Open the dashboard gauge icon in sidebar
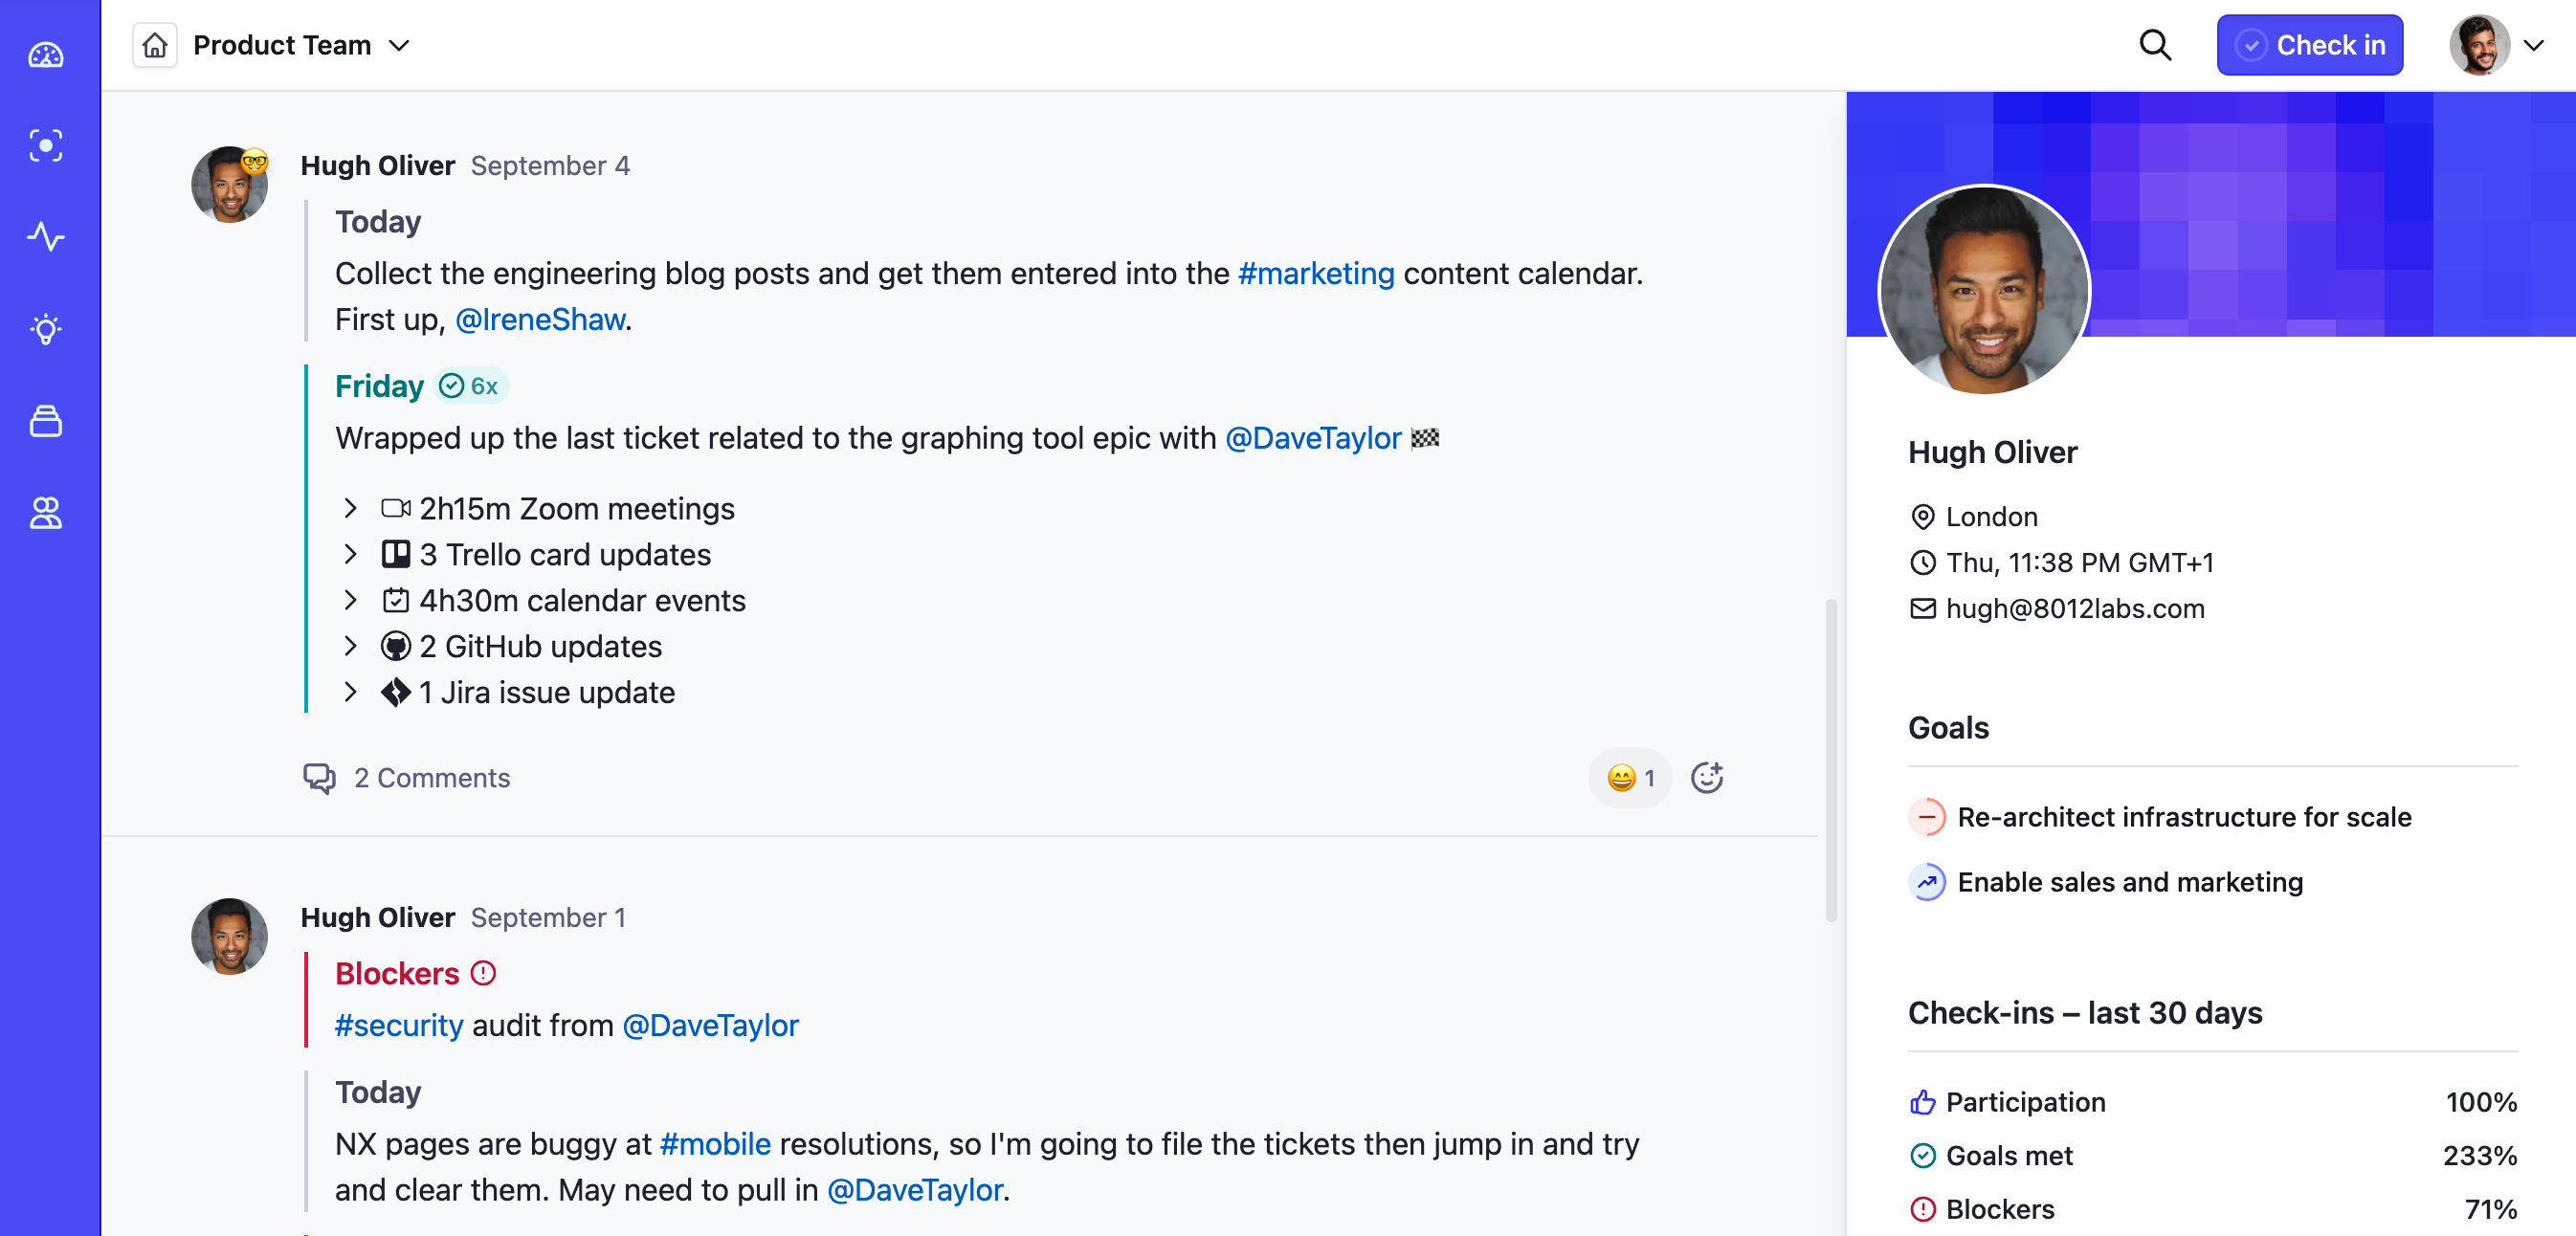This screenshot has height=1236, width=2576. (46, 55)
